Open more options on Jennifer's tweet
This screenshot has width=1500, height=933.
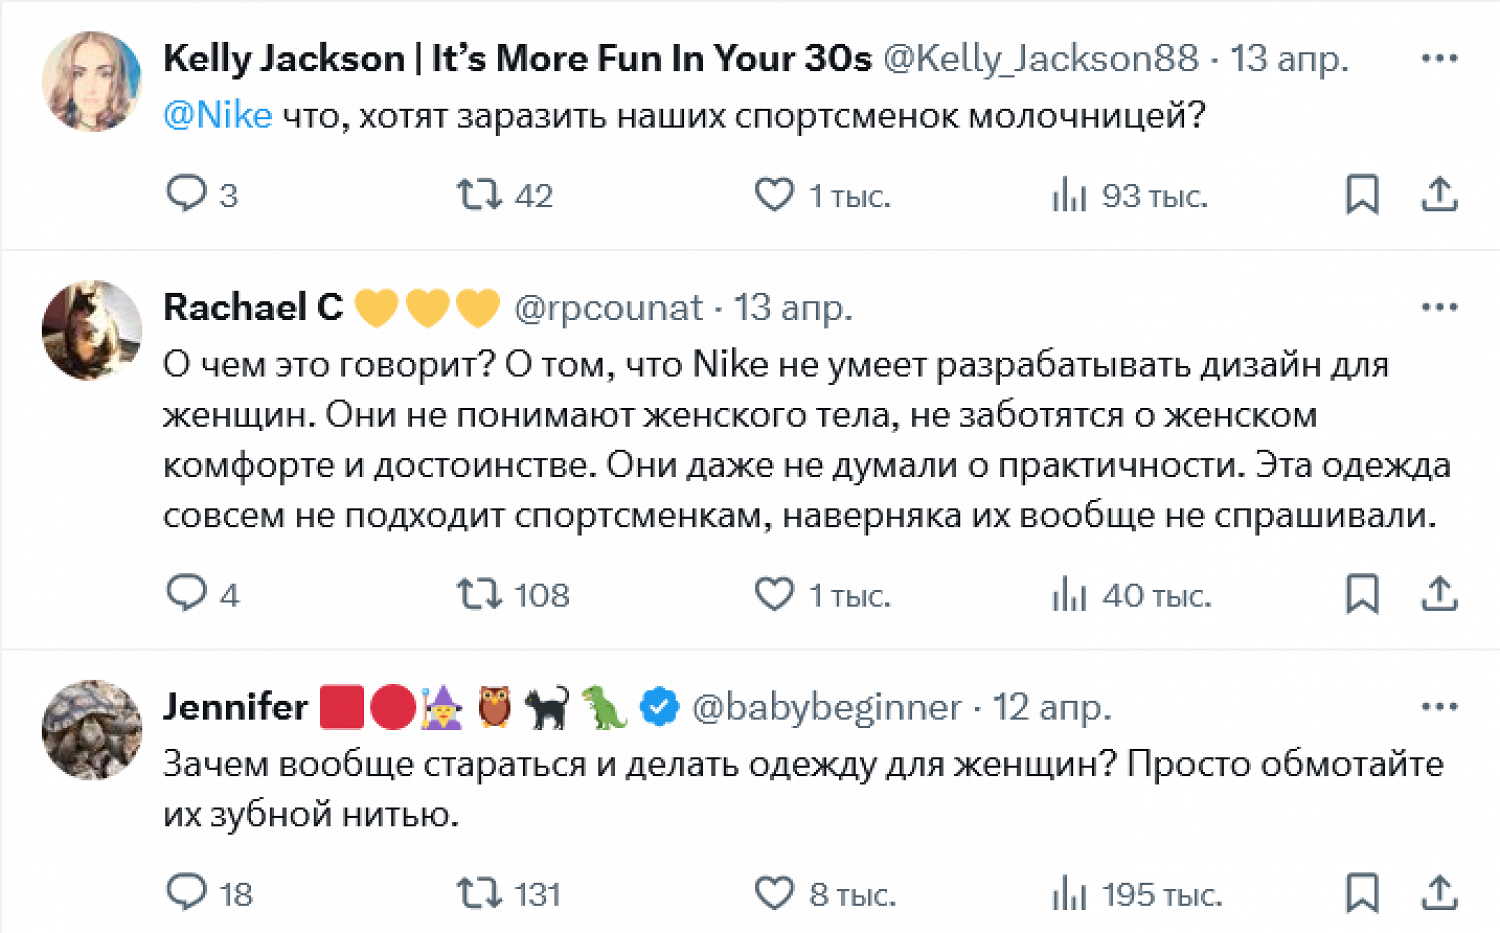(1439, 707)
